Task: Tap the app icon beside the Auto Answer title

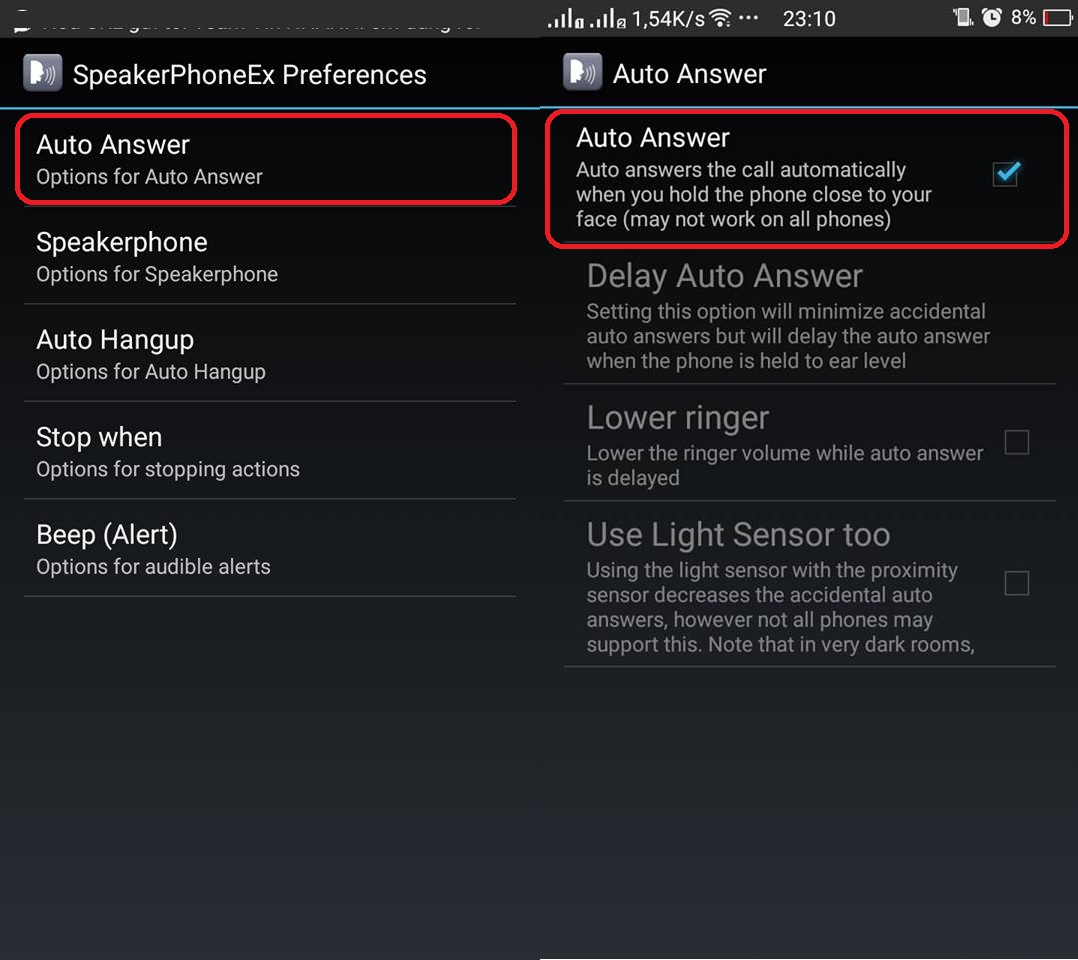Action: [583, 73]
